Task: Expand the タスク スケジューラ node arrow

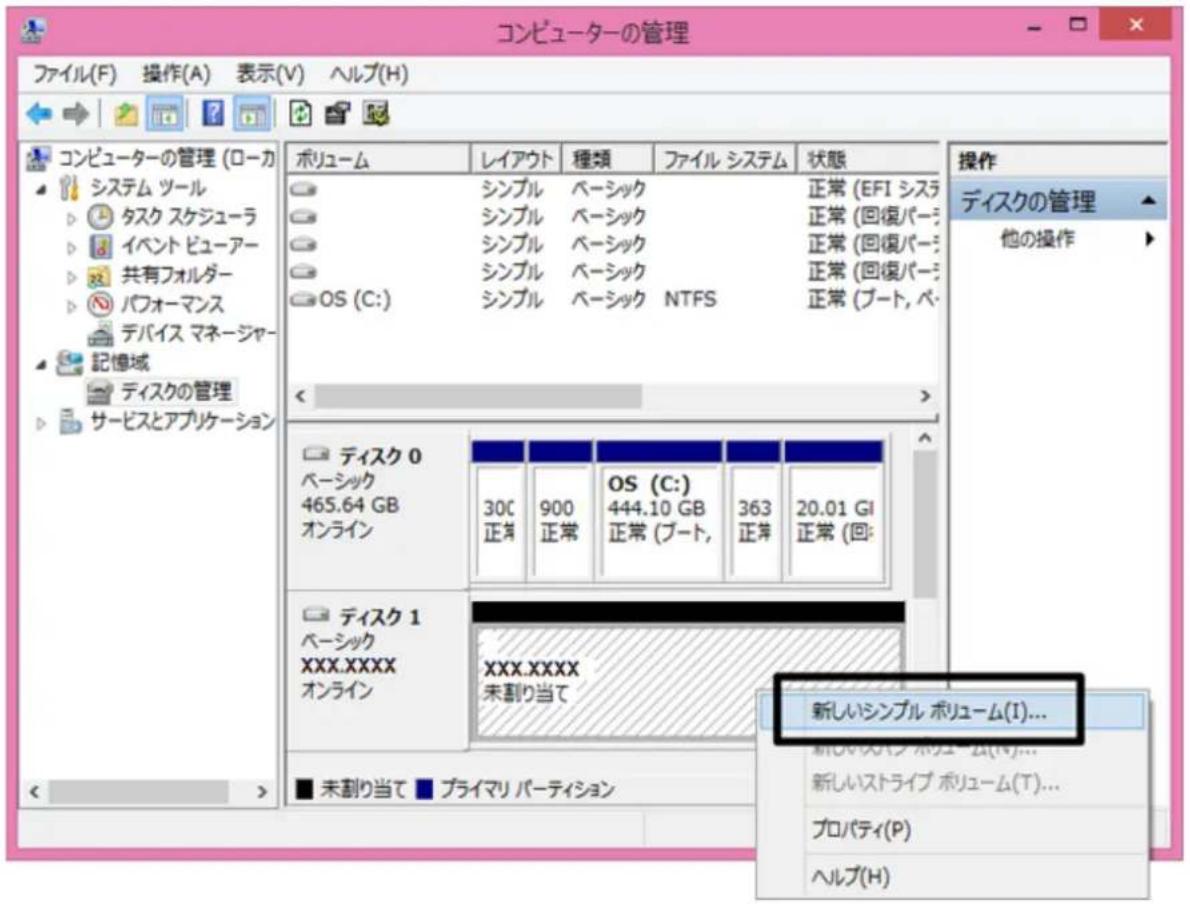Action: coord(71,219)
